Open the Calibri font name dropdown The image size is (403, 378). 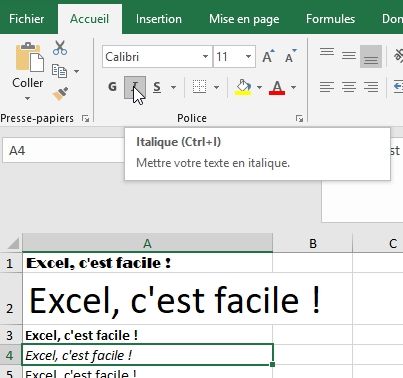[205, 56]
